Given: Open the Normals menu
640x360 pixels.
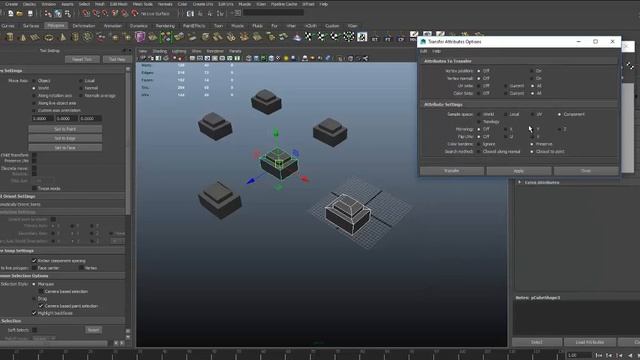Looking at the screenshot, I should [165, 4].
